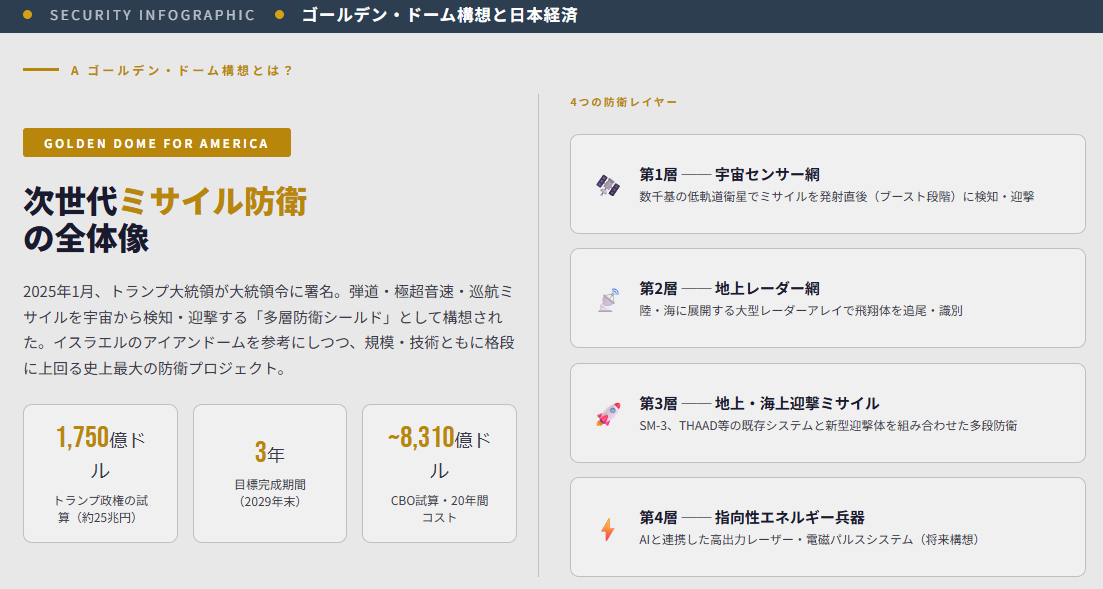This screenshot has width=1103, height=589.
Task: Click the 4つの防衛レイヤー heading
Action: point(623,102)
